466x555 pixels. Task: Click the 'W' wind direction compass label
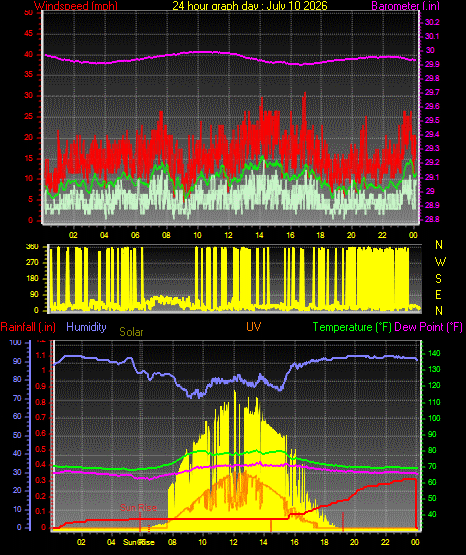[440, 262]
